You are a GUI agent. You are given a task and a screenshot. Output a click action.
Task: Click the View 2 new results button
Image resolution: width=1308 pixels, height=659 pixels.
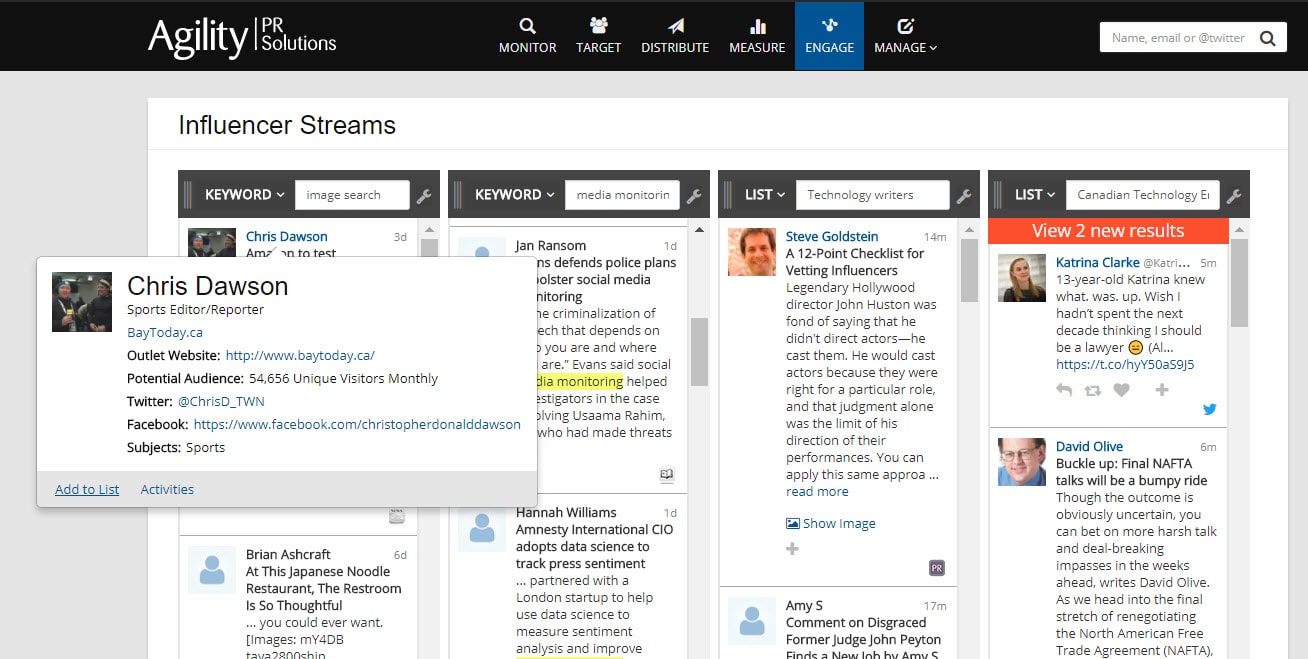pyautogui.click(x=1109, y=230)
